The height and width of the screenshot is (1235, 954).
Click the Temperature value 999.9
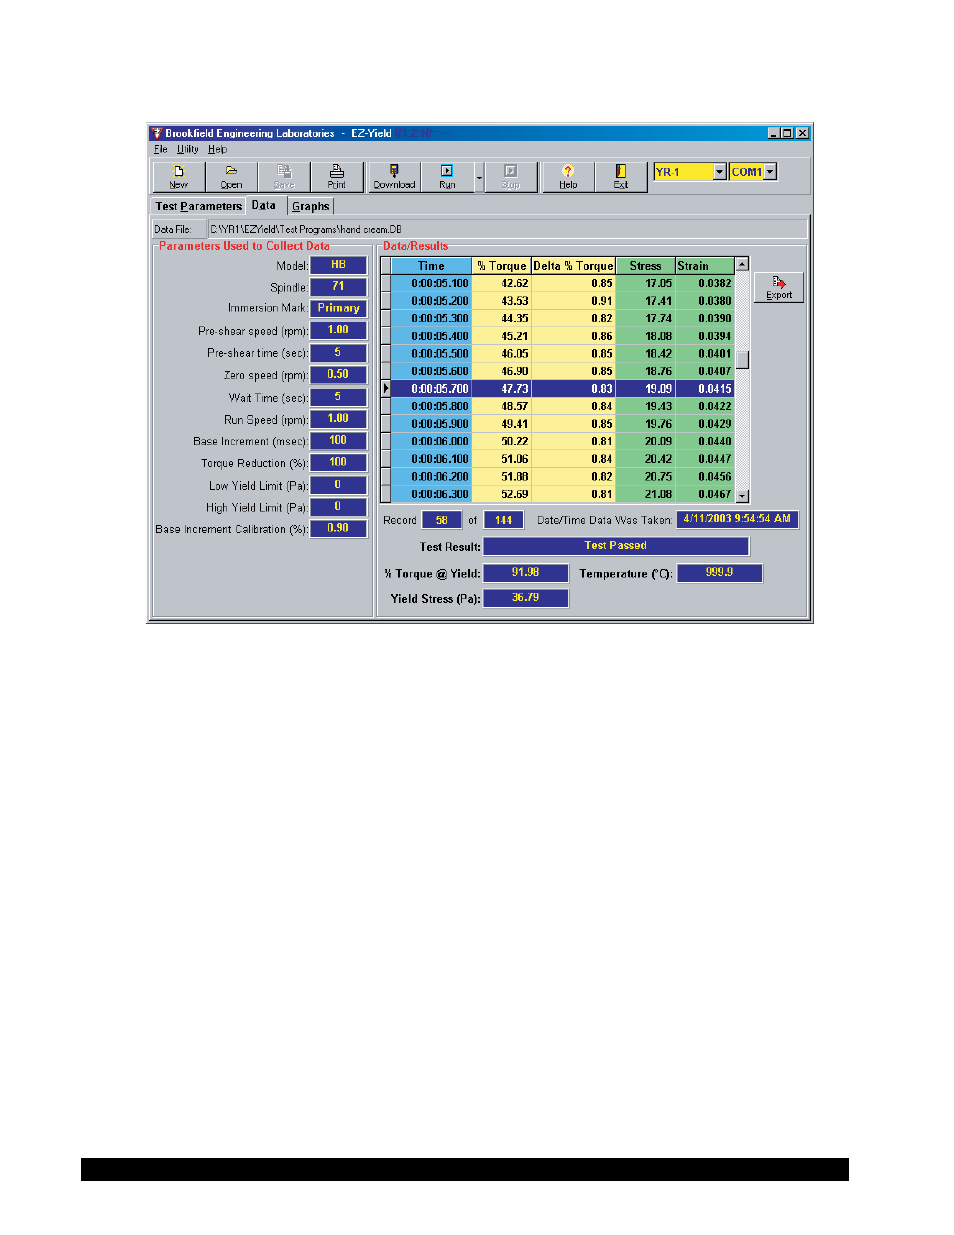coord(720,573)
